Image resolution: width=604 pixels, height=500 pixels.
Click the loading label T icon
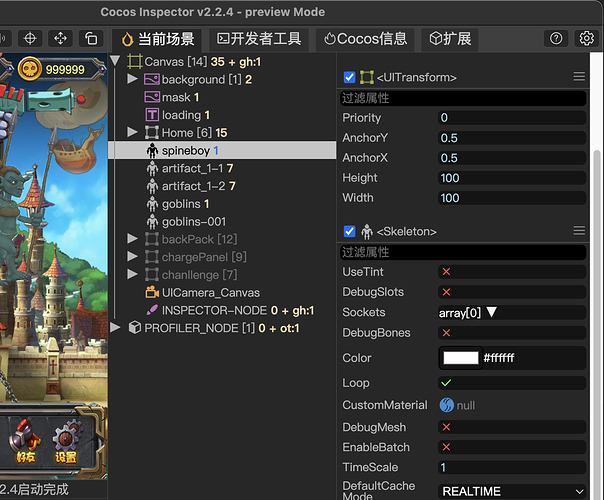coord(152,115)
